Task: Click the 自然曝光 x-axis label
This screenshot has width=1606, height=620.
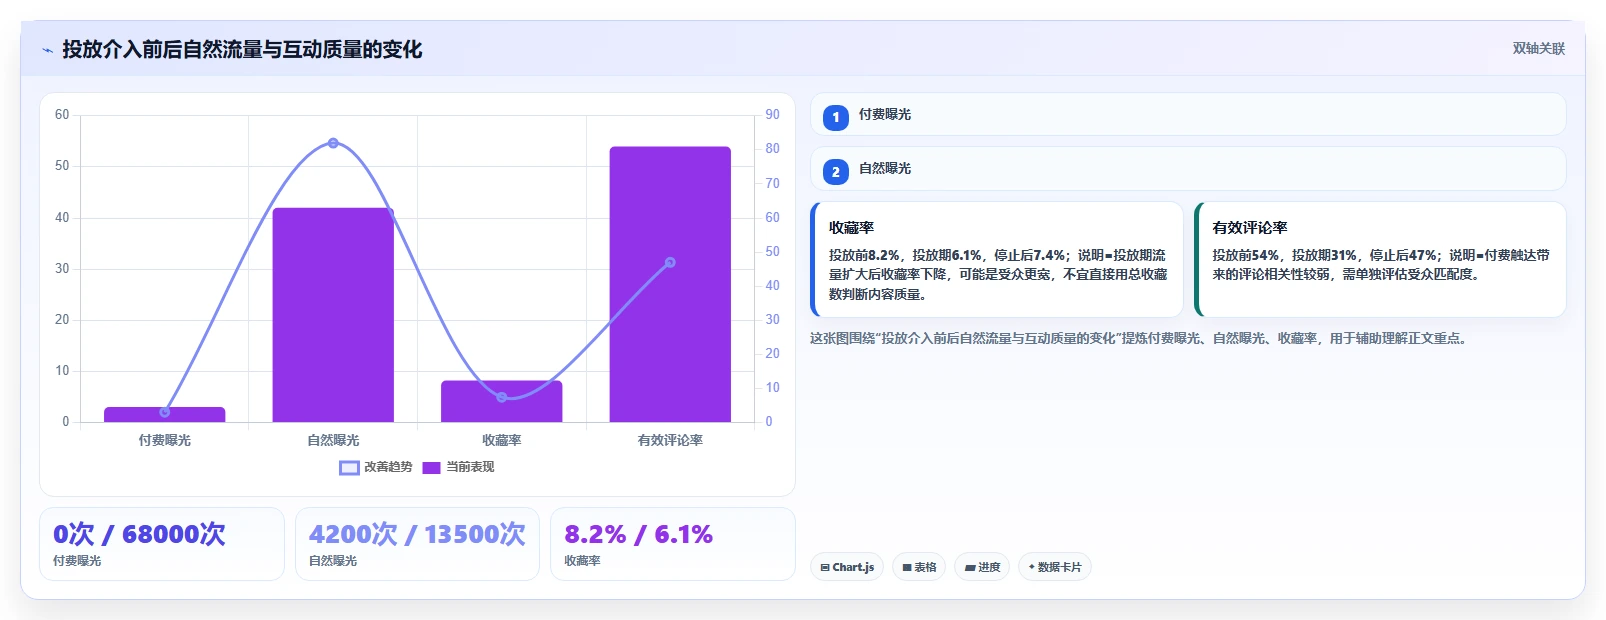Action: [333, 440]
